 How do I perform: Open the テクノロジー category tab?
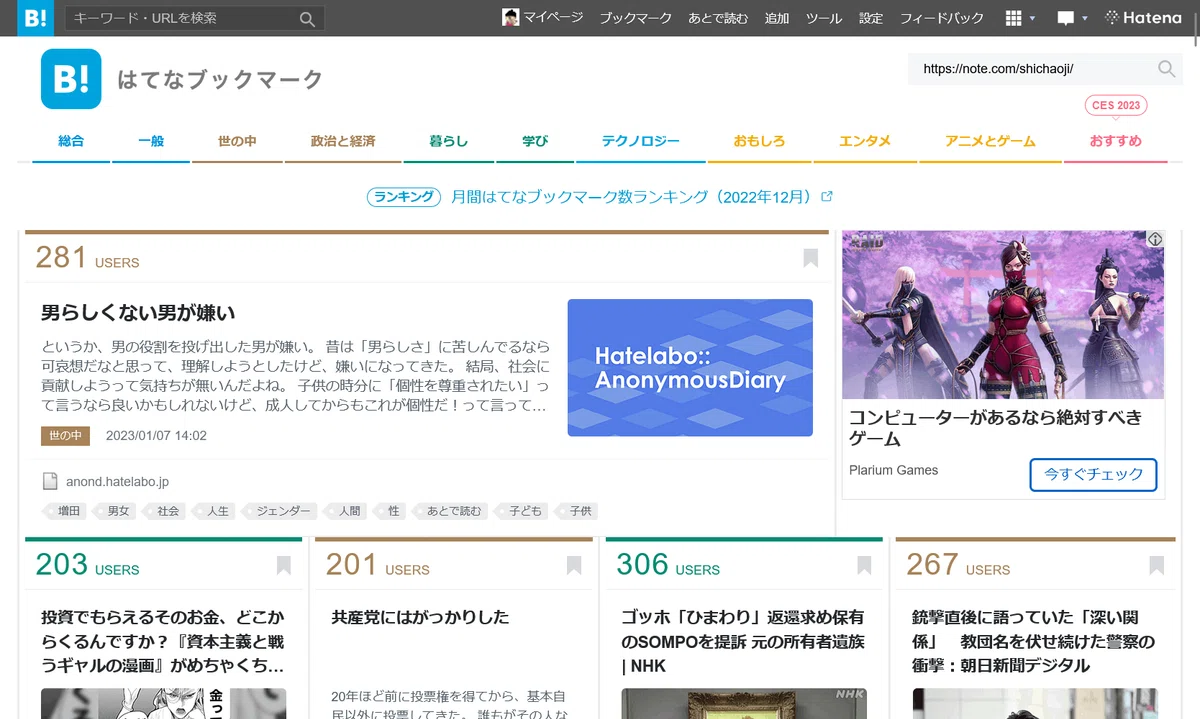(x=641, y=141)
